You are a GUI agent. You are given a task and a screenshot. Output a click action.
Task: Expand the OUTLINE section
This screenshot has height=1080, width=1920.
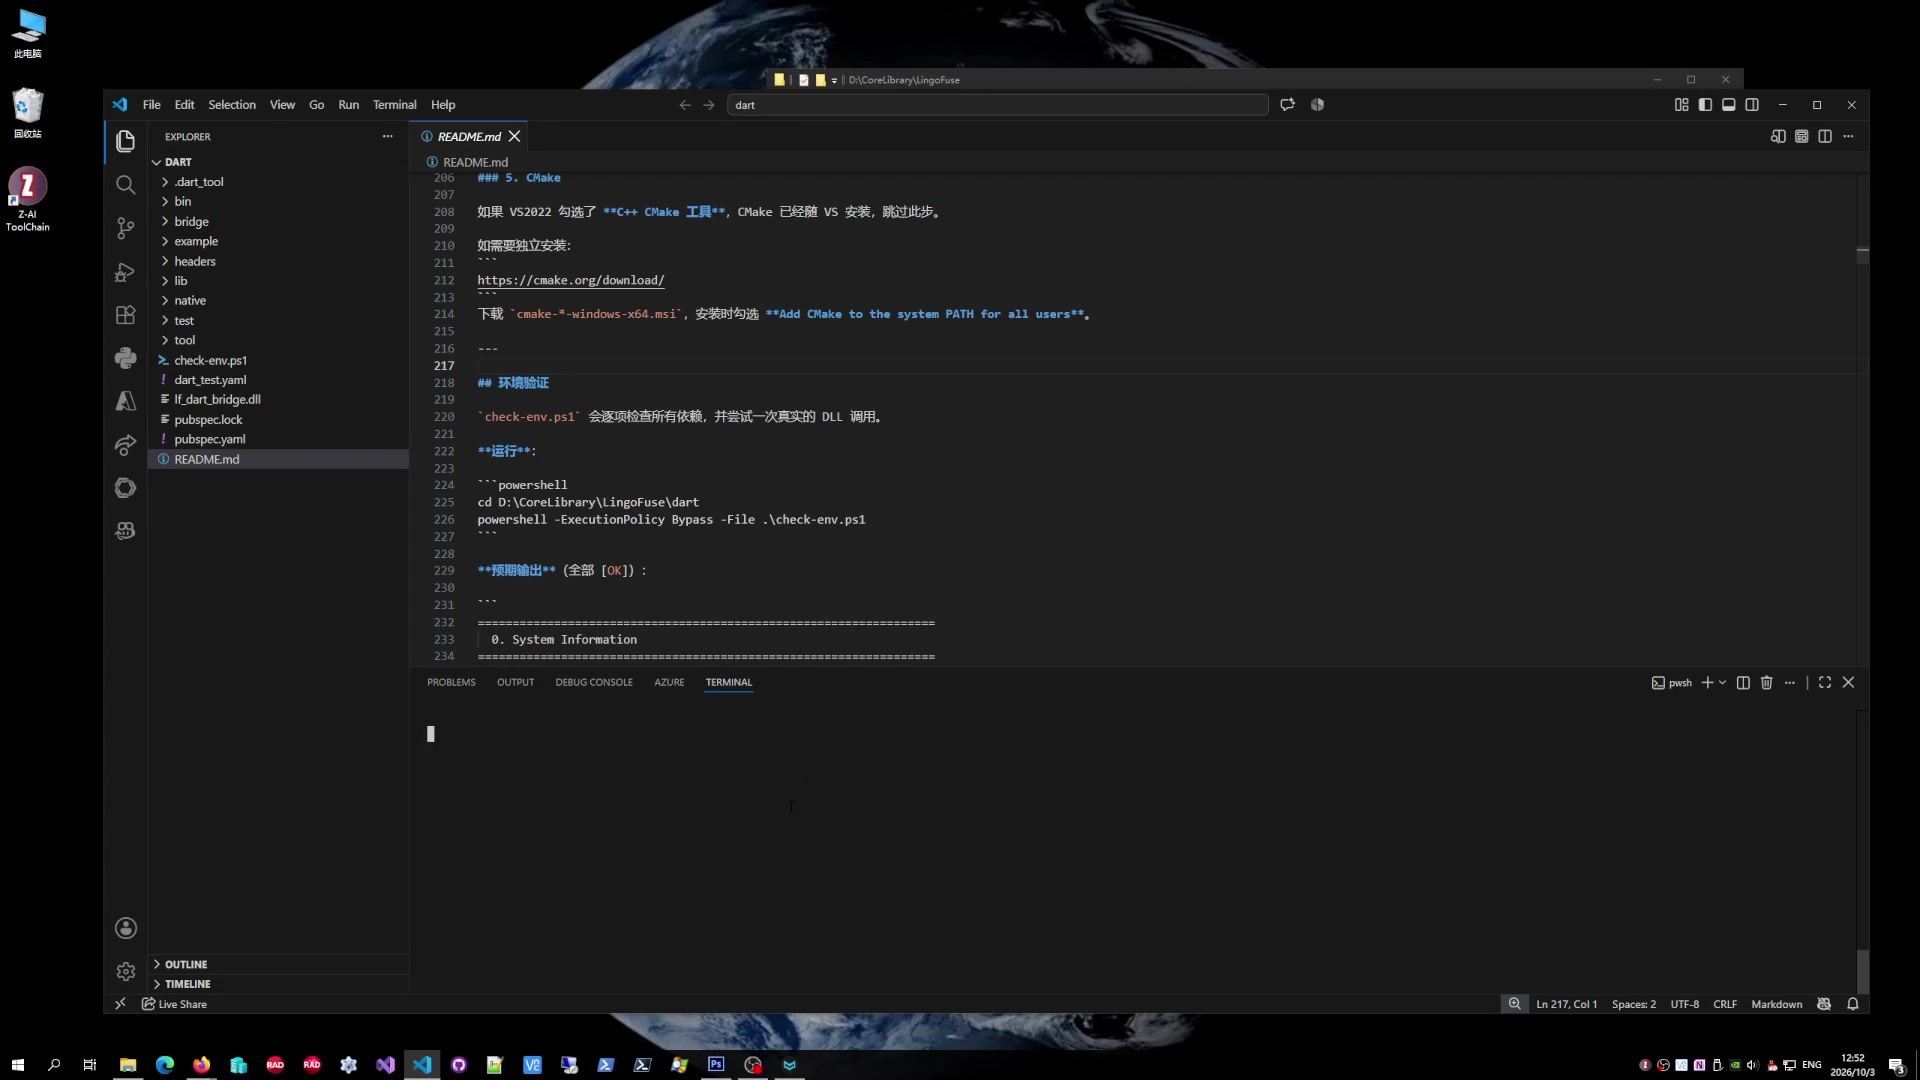point(186,964)
